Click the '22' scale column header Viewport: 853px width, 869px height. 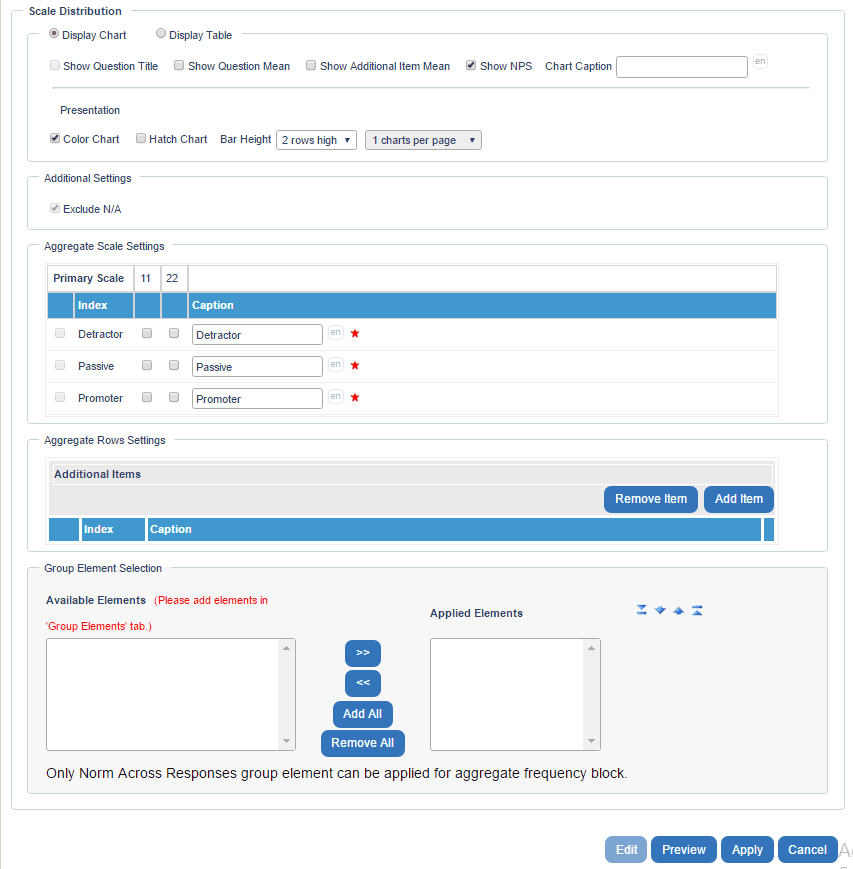pyautogui.click(x=172, y=278)
